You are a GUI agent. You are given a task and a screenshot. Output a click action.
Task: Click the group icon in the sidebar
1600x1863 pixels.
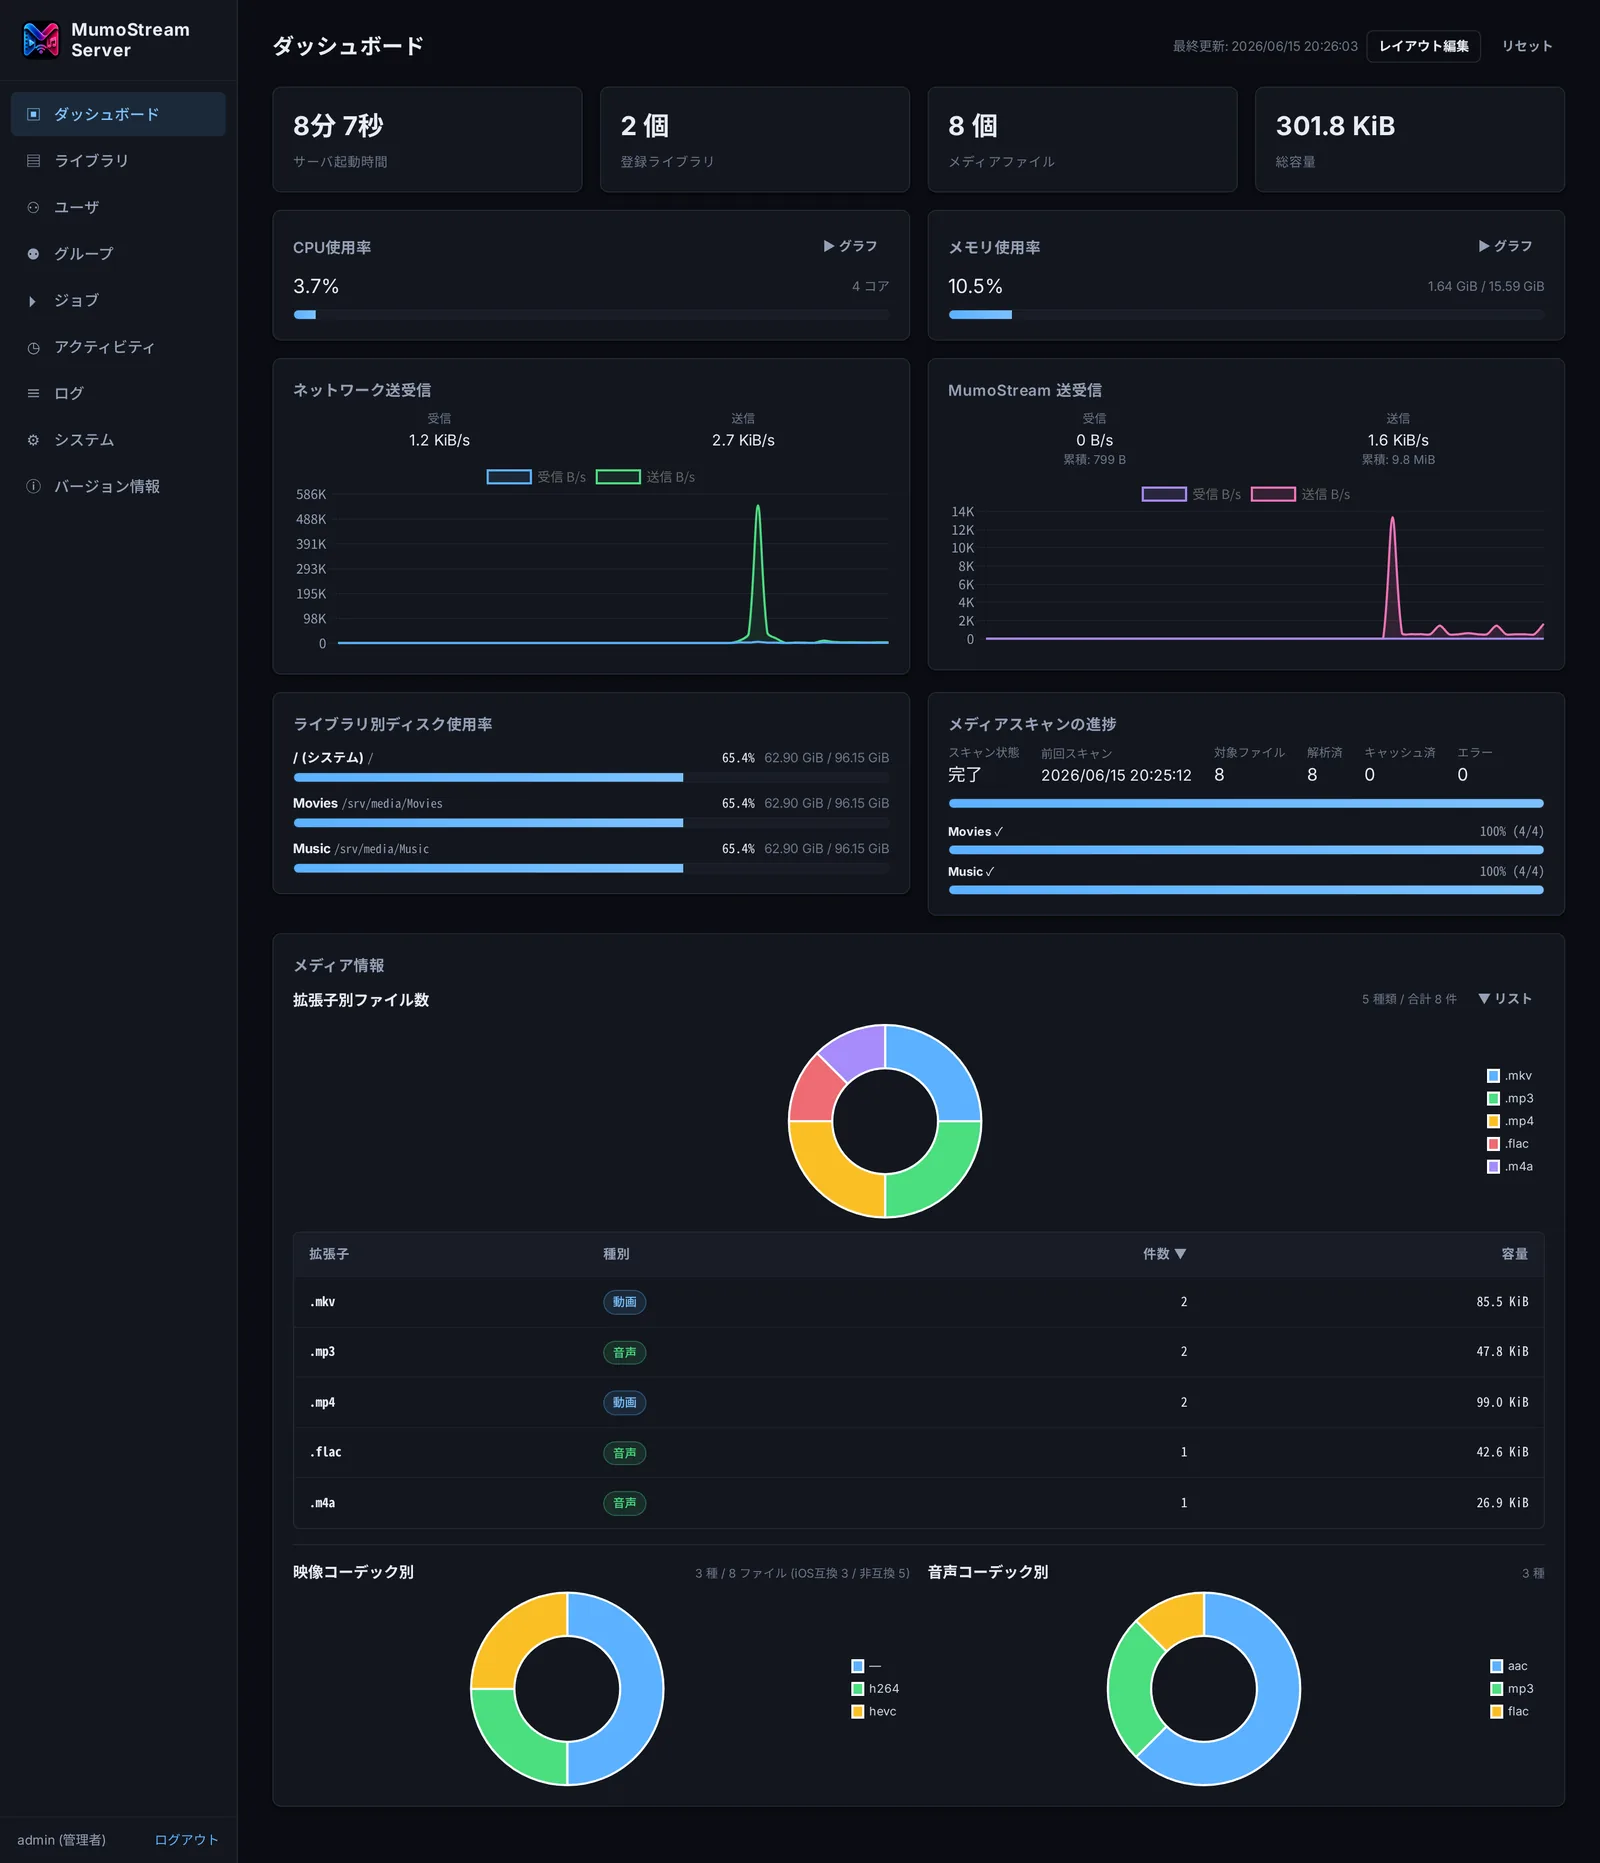33,254
